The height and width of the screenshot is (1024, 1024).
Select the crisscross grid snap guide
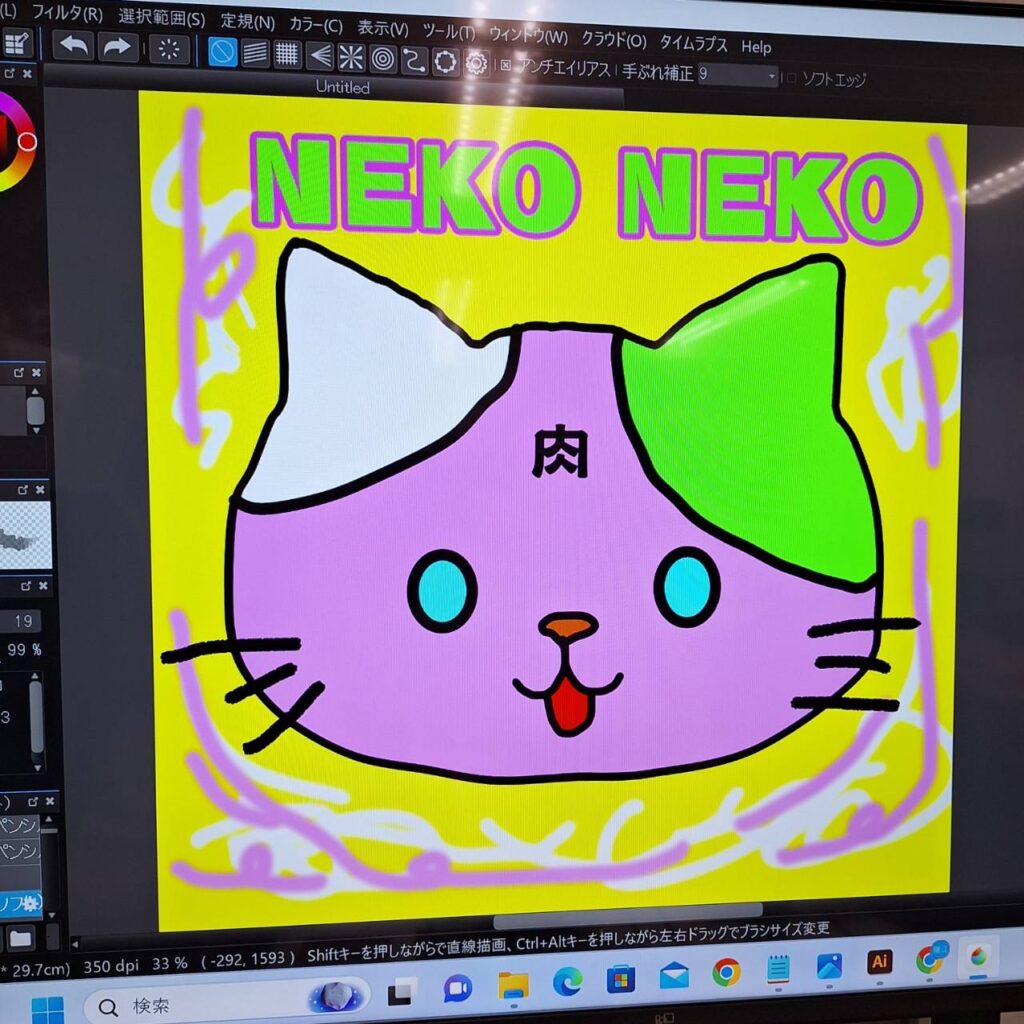[x=287, y=54]
